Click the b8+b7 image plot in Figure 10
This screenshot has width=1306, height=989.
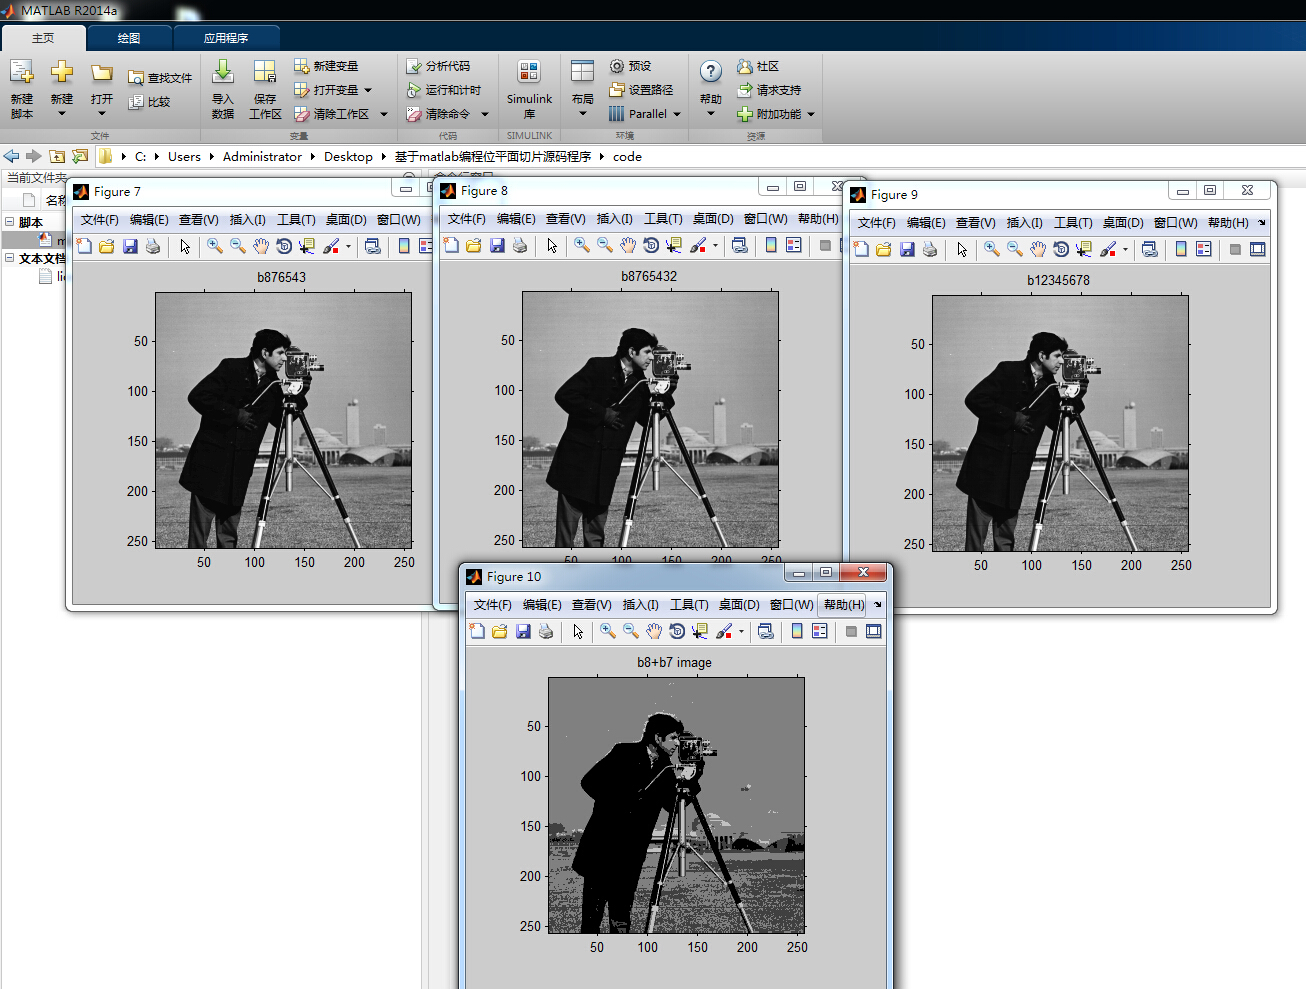point(676,805)
